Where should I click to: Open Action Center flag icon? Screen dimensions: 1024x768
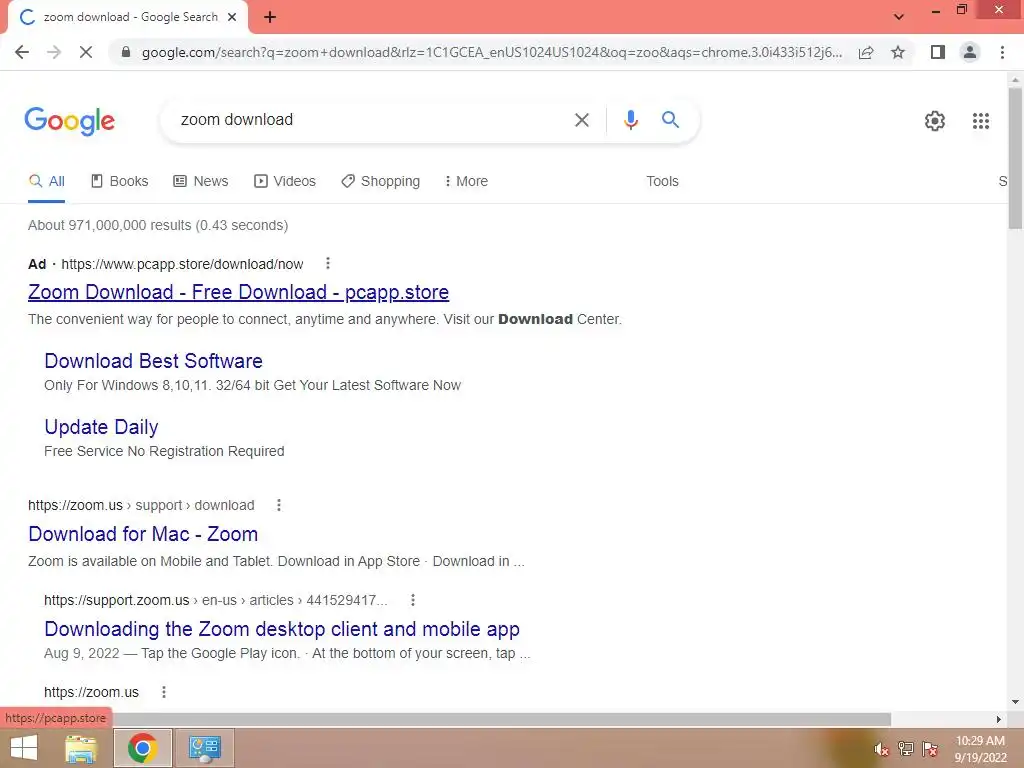pos(930,749)
